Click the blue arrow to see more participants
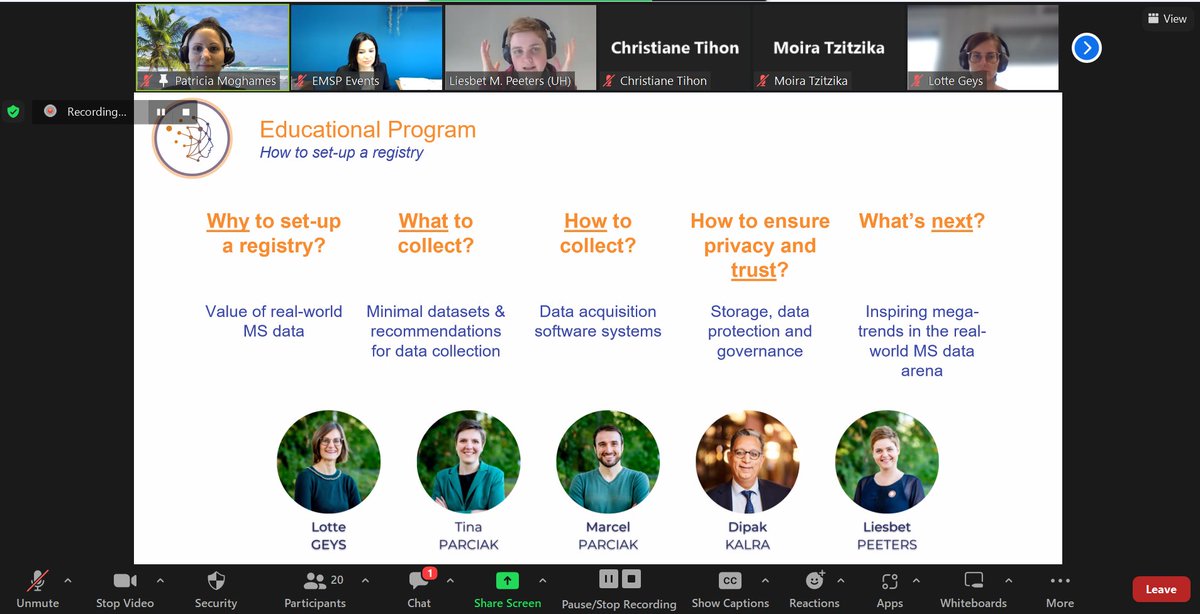This screenshot has height=614, width=1200. pos(1086,47)
